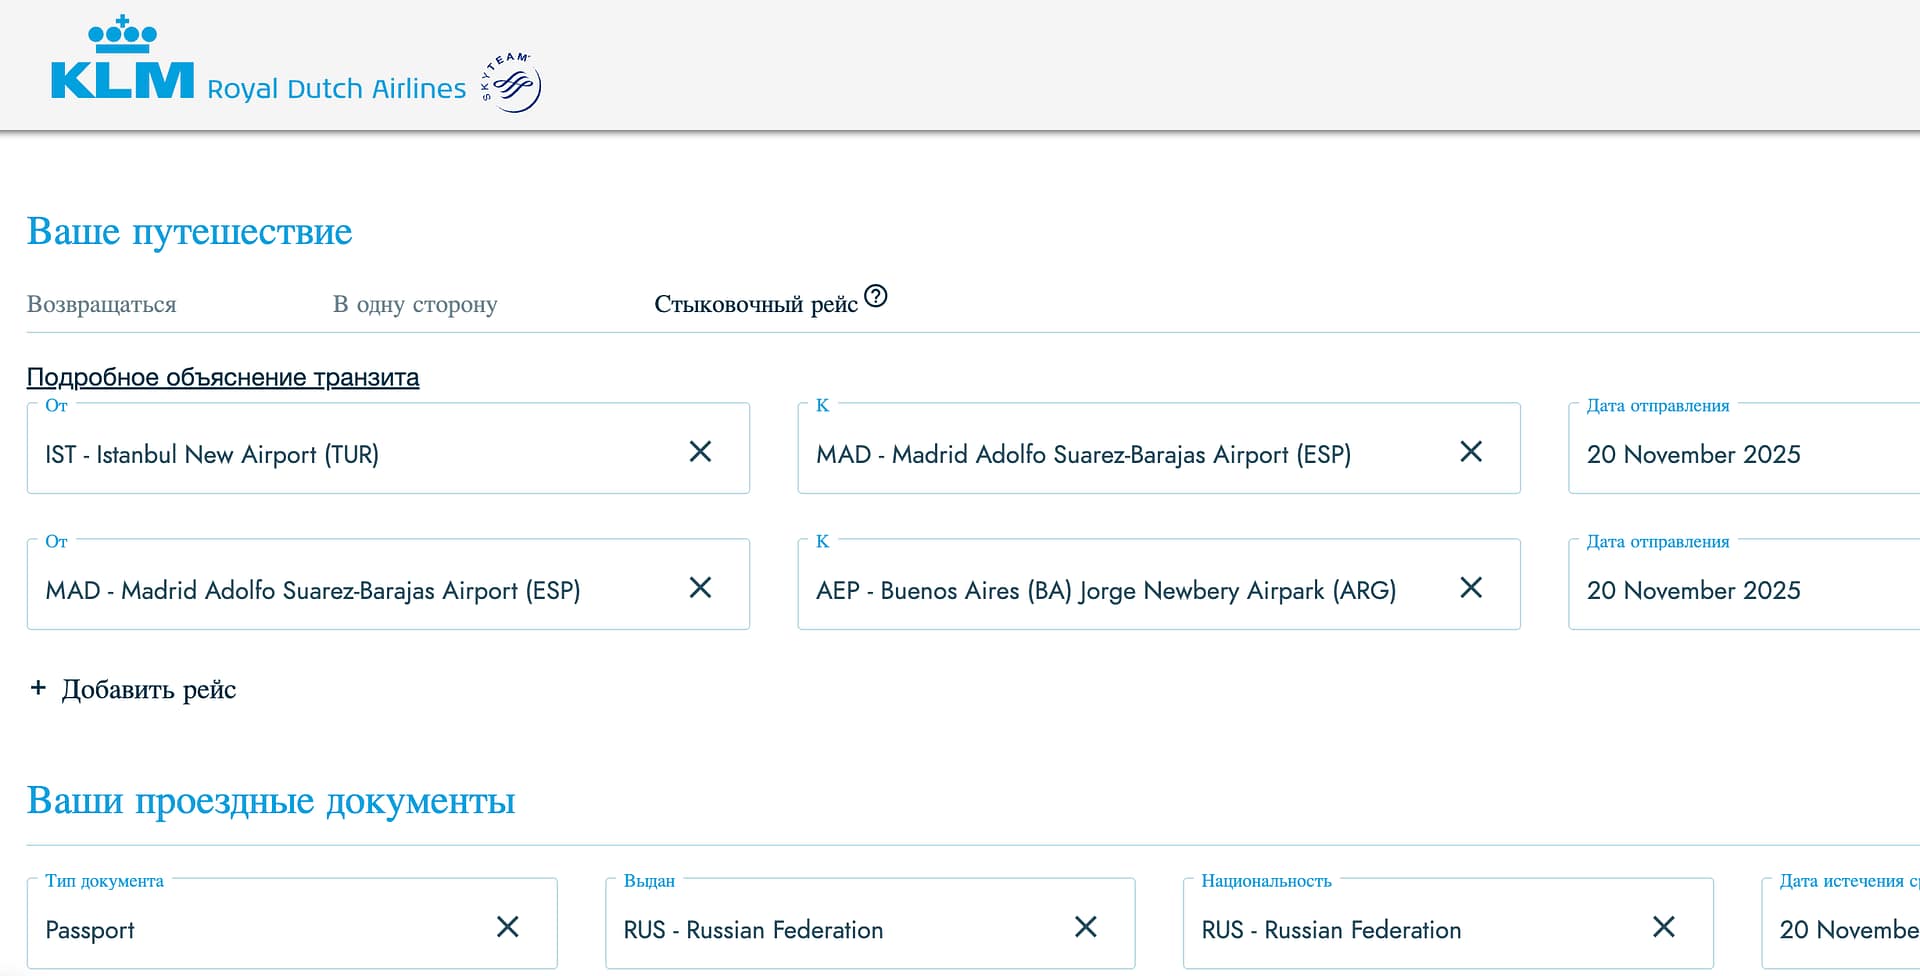This screenshot has height=976, width=1920.
Task: Clear the Passport document type field
Action: 508,927
